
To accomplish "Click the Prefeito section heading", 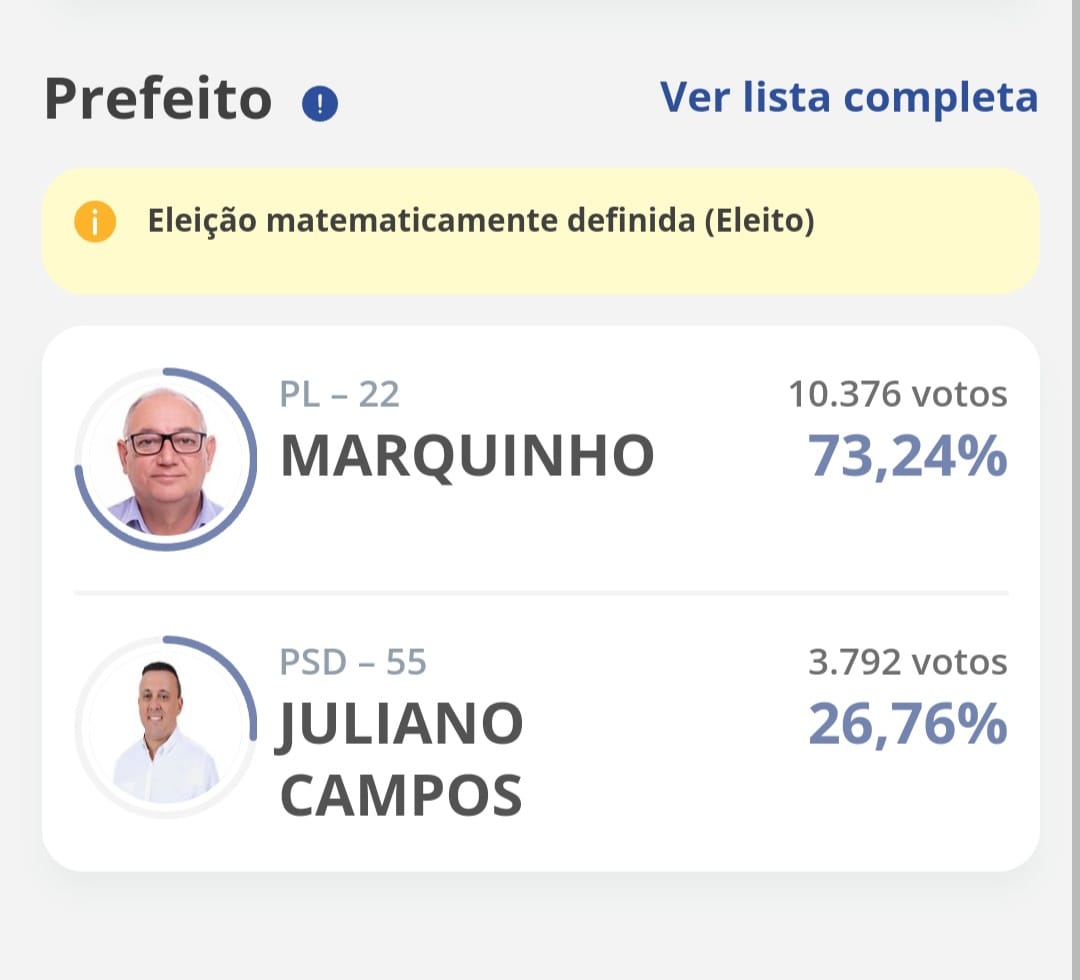I will 158,100.
